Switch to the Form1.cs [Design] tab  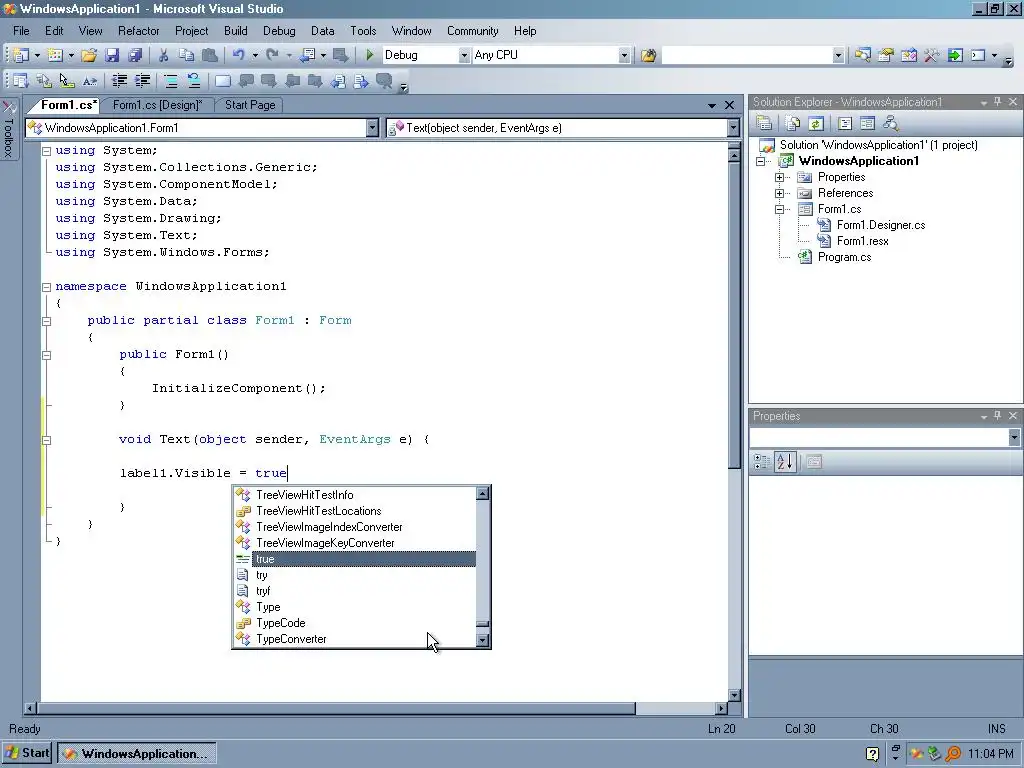pyautogui.click(x=157, y=104)
